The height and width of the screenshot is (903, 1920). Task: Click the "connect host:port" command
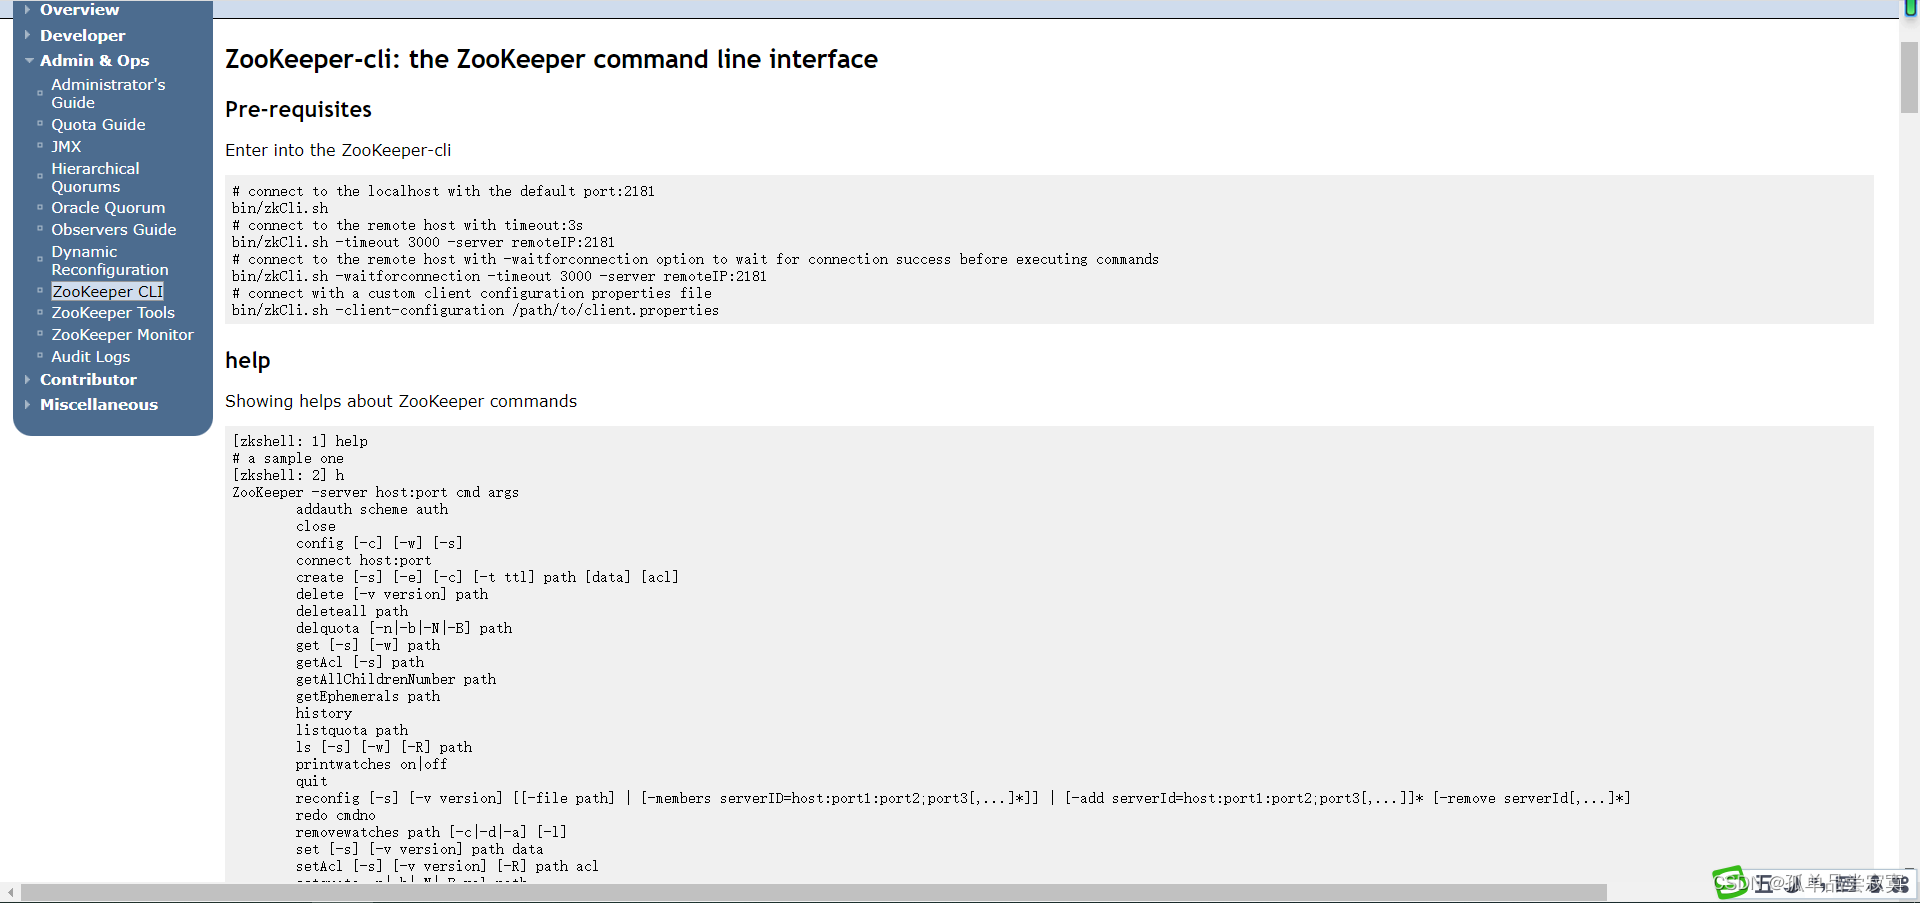pyautogui.click(x=364, y=560)
